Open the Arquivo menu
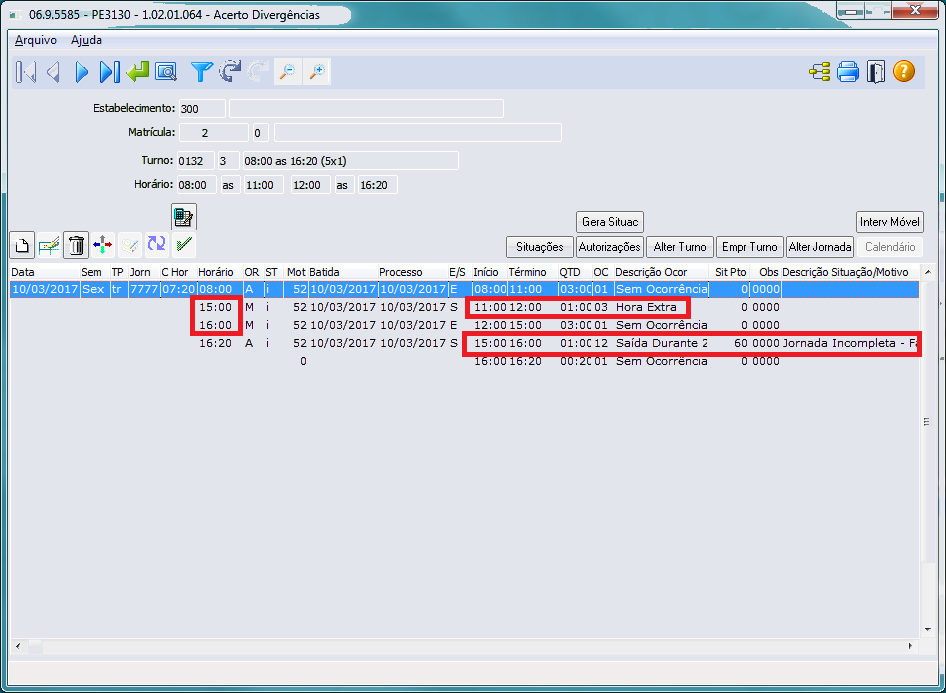Screen dimensions: 946x693 (x=36, y=40)
